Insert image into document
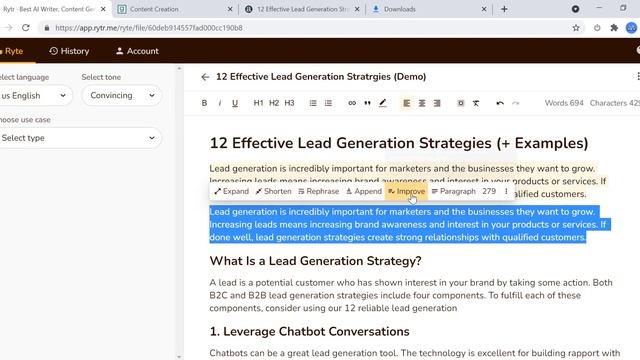 coord(460,103)
